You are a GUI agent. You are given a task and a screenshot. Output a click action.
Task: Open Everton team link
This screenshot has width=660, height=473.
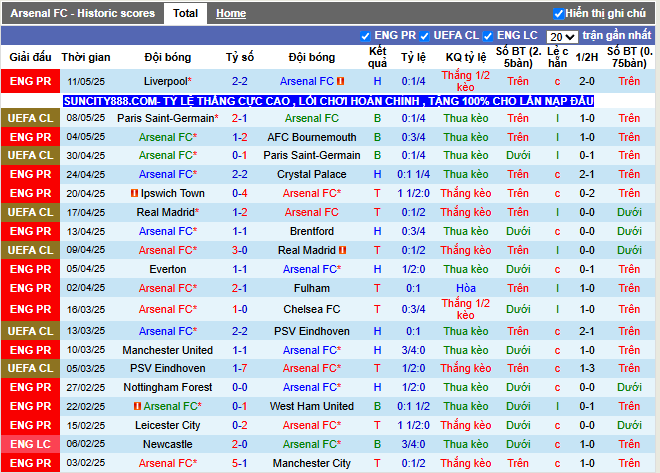pyautogui.click(x=168, y=269)
